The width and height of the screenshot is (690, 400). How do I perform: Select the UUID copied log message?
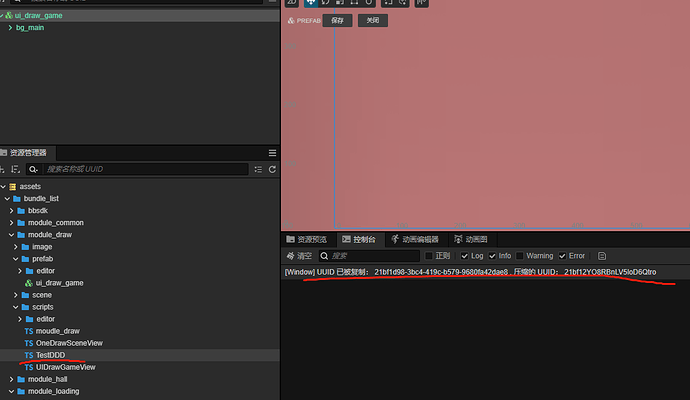[485, 272]
